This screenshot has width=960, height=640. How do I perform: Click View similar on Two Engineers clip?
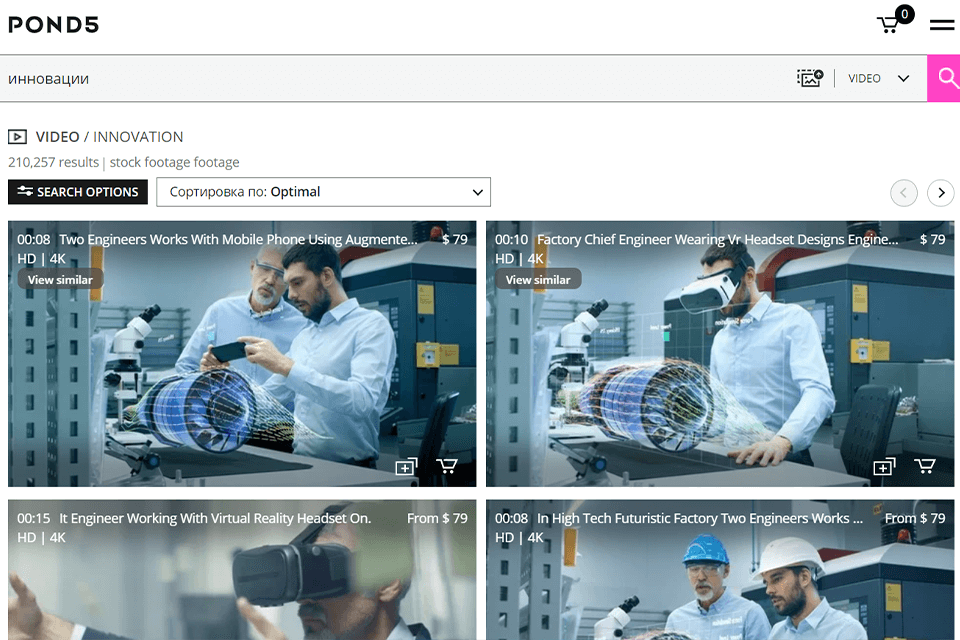(x=60, y=280)
